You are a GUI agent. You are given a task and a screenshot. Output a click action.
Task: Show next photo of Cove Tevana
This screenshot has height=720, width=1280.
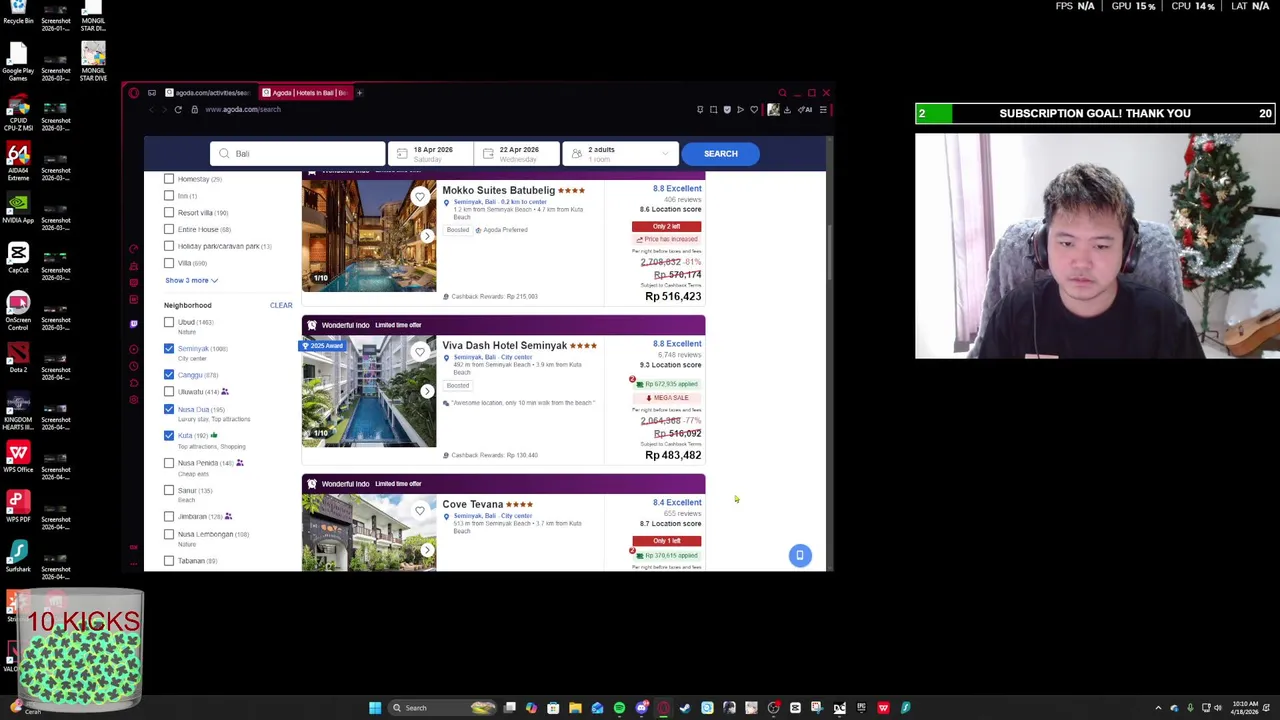point(427,550)
